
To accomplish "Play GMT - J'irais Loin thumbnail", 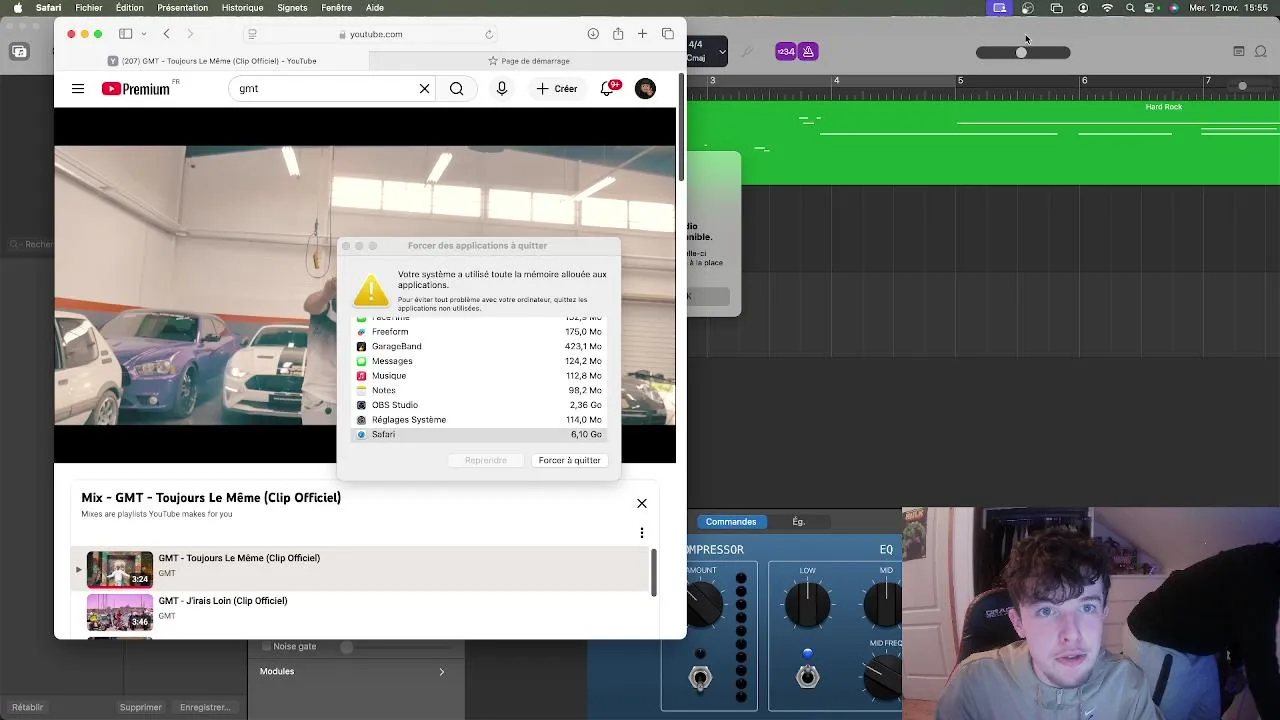I will click(120, 612).
